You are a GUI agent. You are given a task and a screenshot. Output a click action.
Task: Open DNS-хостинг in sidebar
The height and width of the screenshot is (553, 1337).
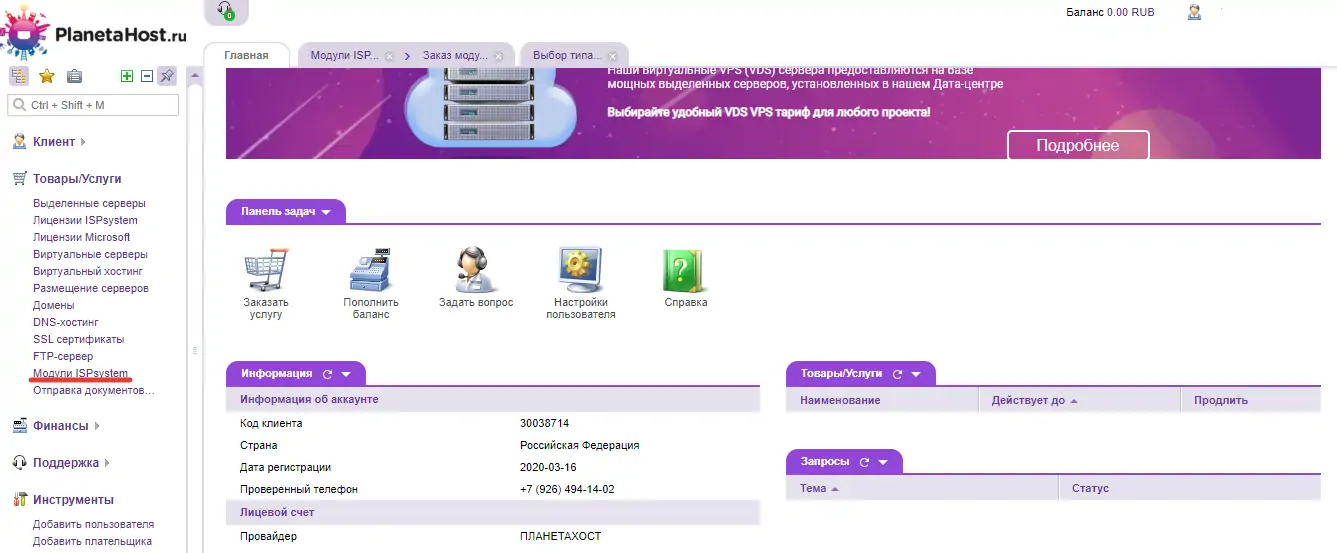[66, 322]
